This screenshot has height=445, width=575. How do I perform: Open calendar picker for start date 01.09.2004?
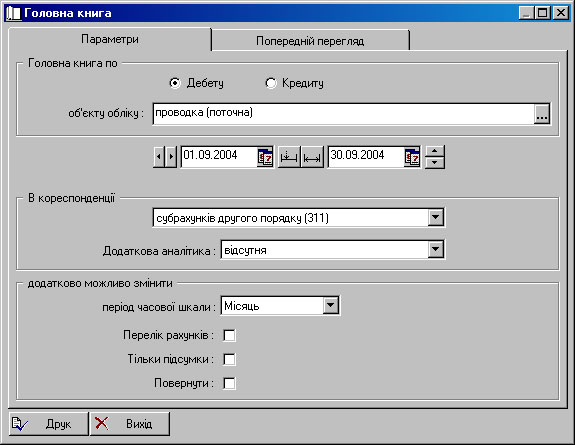point(265,157)
